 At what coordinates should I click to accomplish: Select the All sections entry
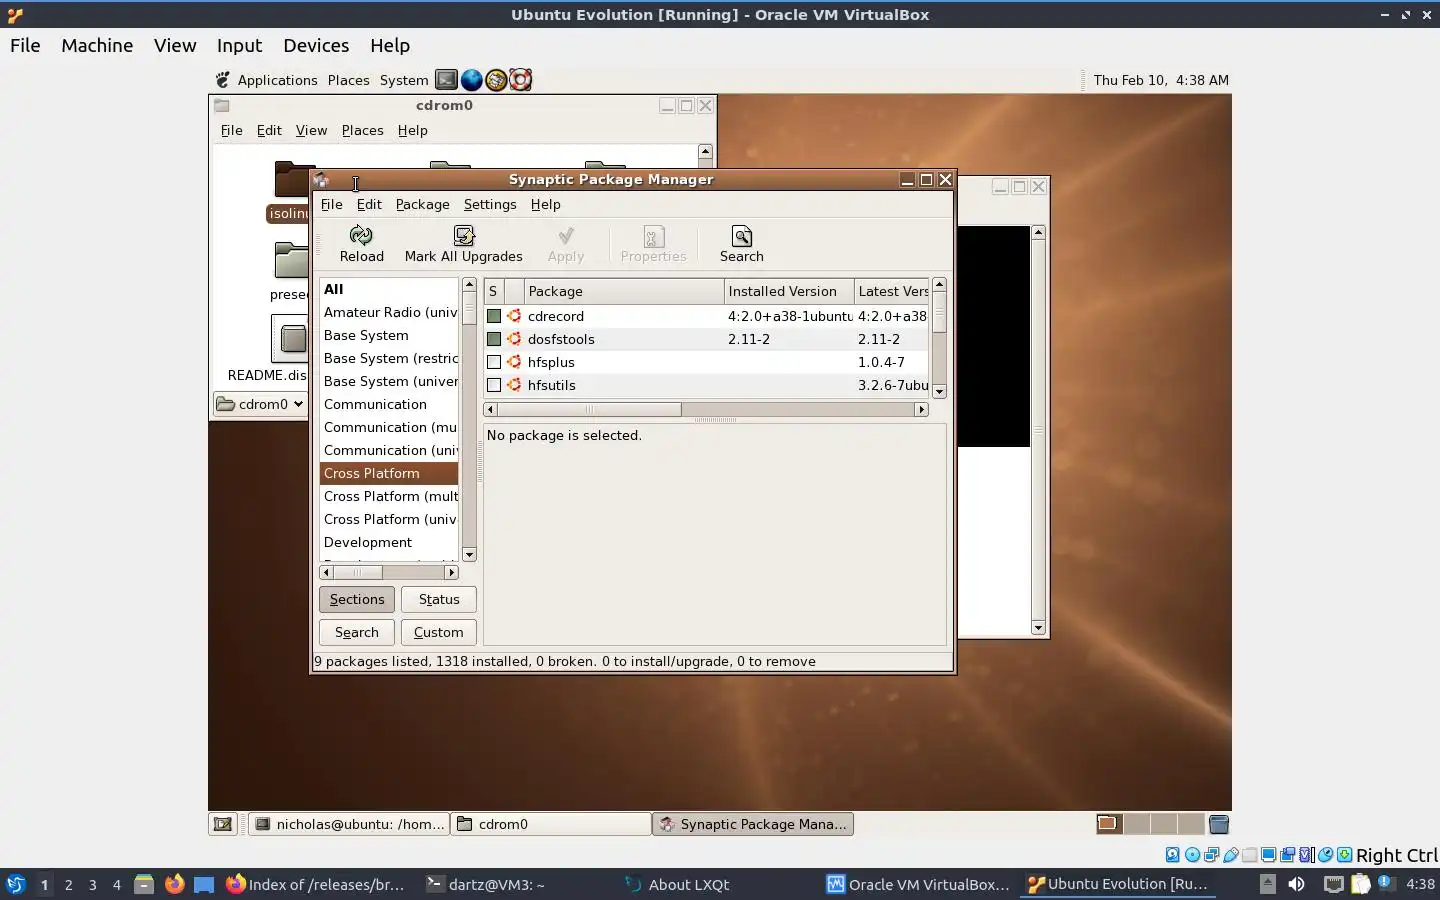point(389,289)
